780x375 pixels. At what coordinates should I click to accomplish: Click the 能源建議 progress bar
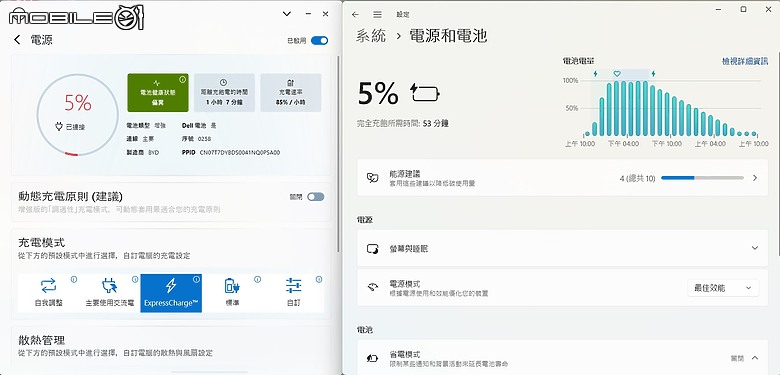click(702, 178)
